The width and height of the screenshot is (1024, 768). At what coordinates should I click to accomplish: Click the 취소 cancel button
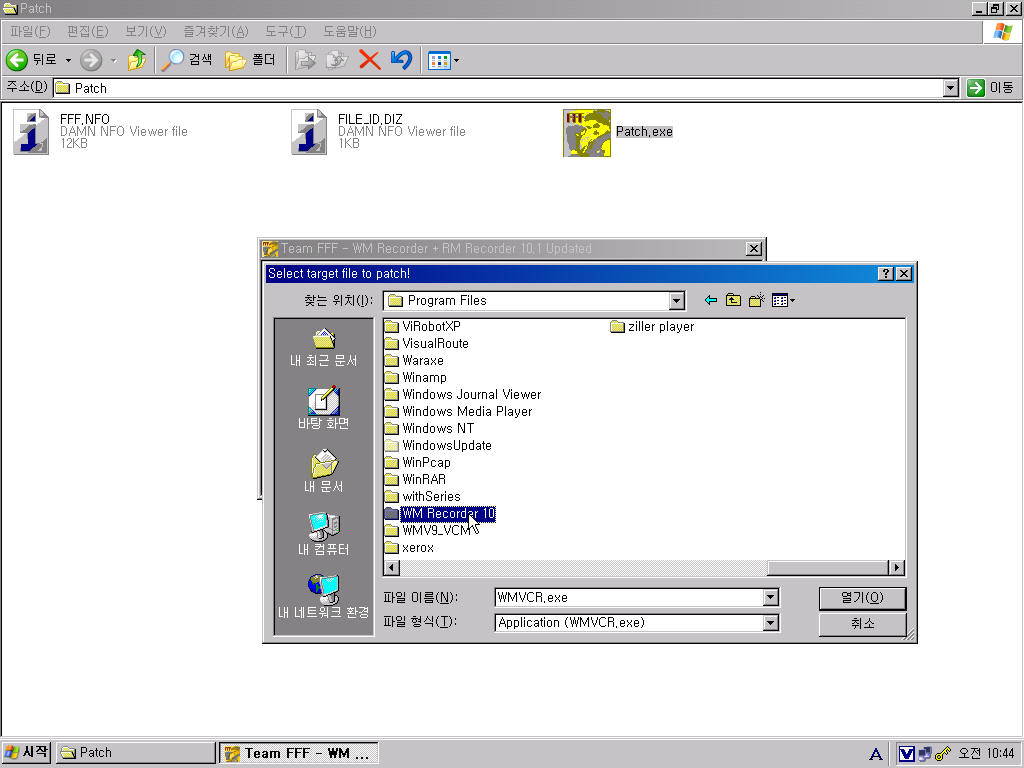click(x=862, y=624)
